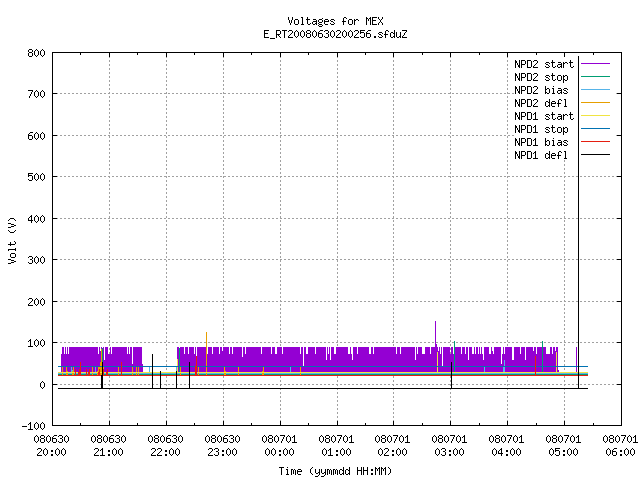The width and height of the screenshot is (640, 480).
Task: Click the tall black spike reaching 800 volts
Action: pos(578,220)
